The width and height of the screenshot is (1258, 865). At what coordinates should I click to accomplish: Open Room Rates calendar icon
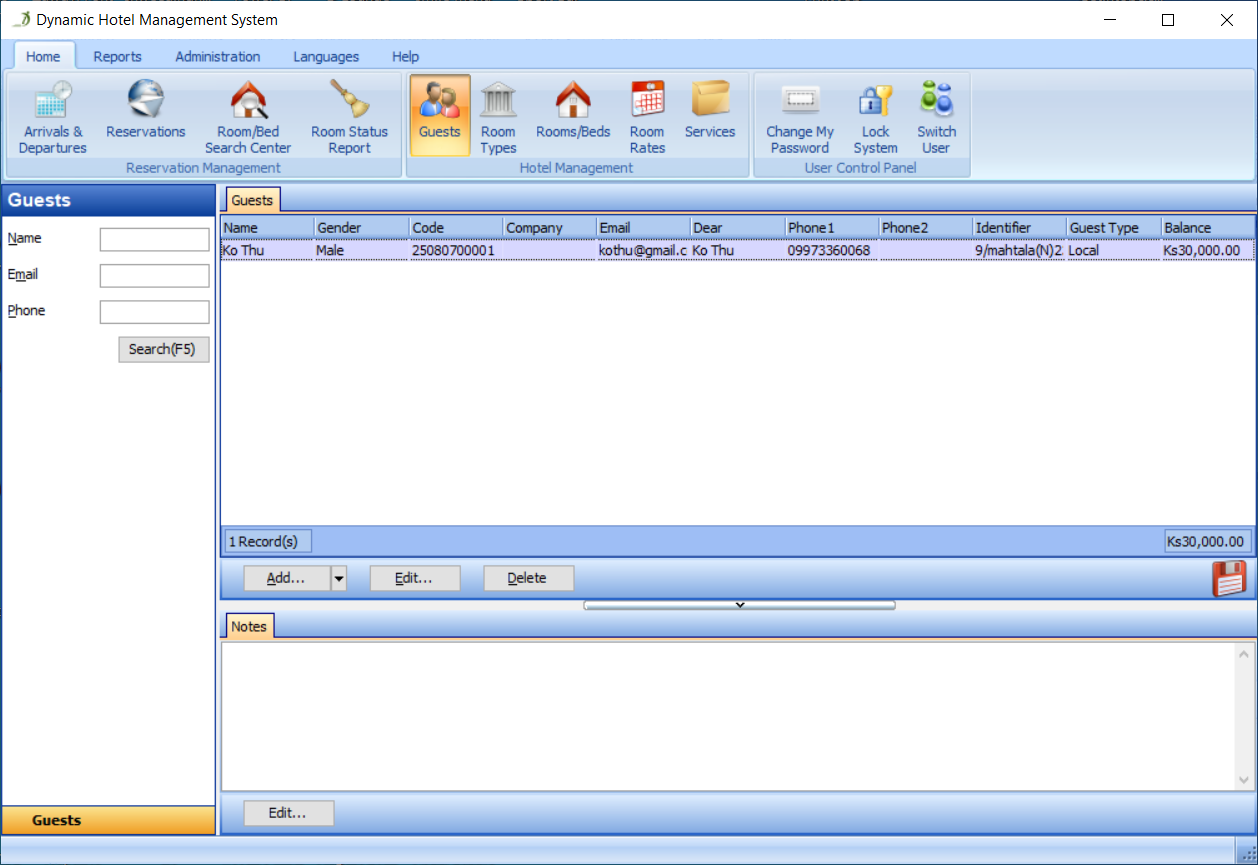647,117
